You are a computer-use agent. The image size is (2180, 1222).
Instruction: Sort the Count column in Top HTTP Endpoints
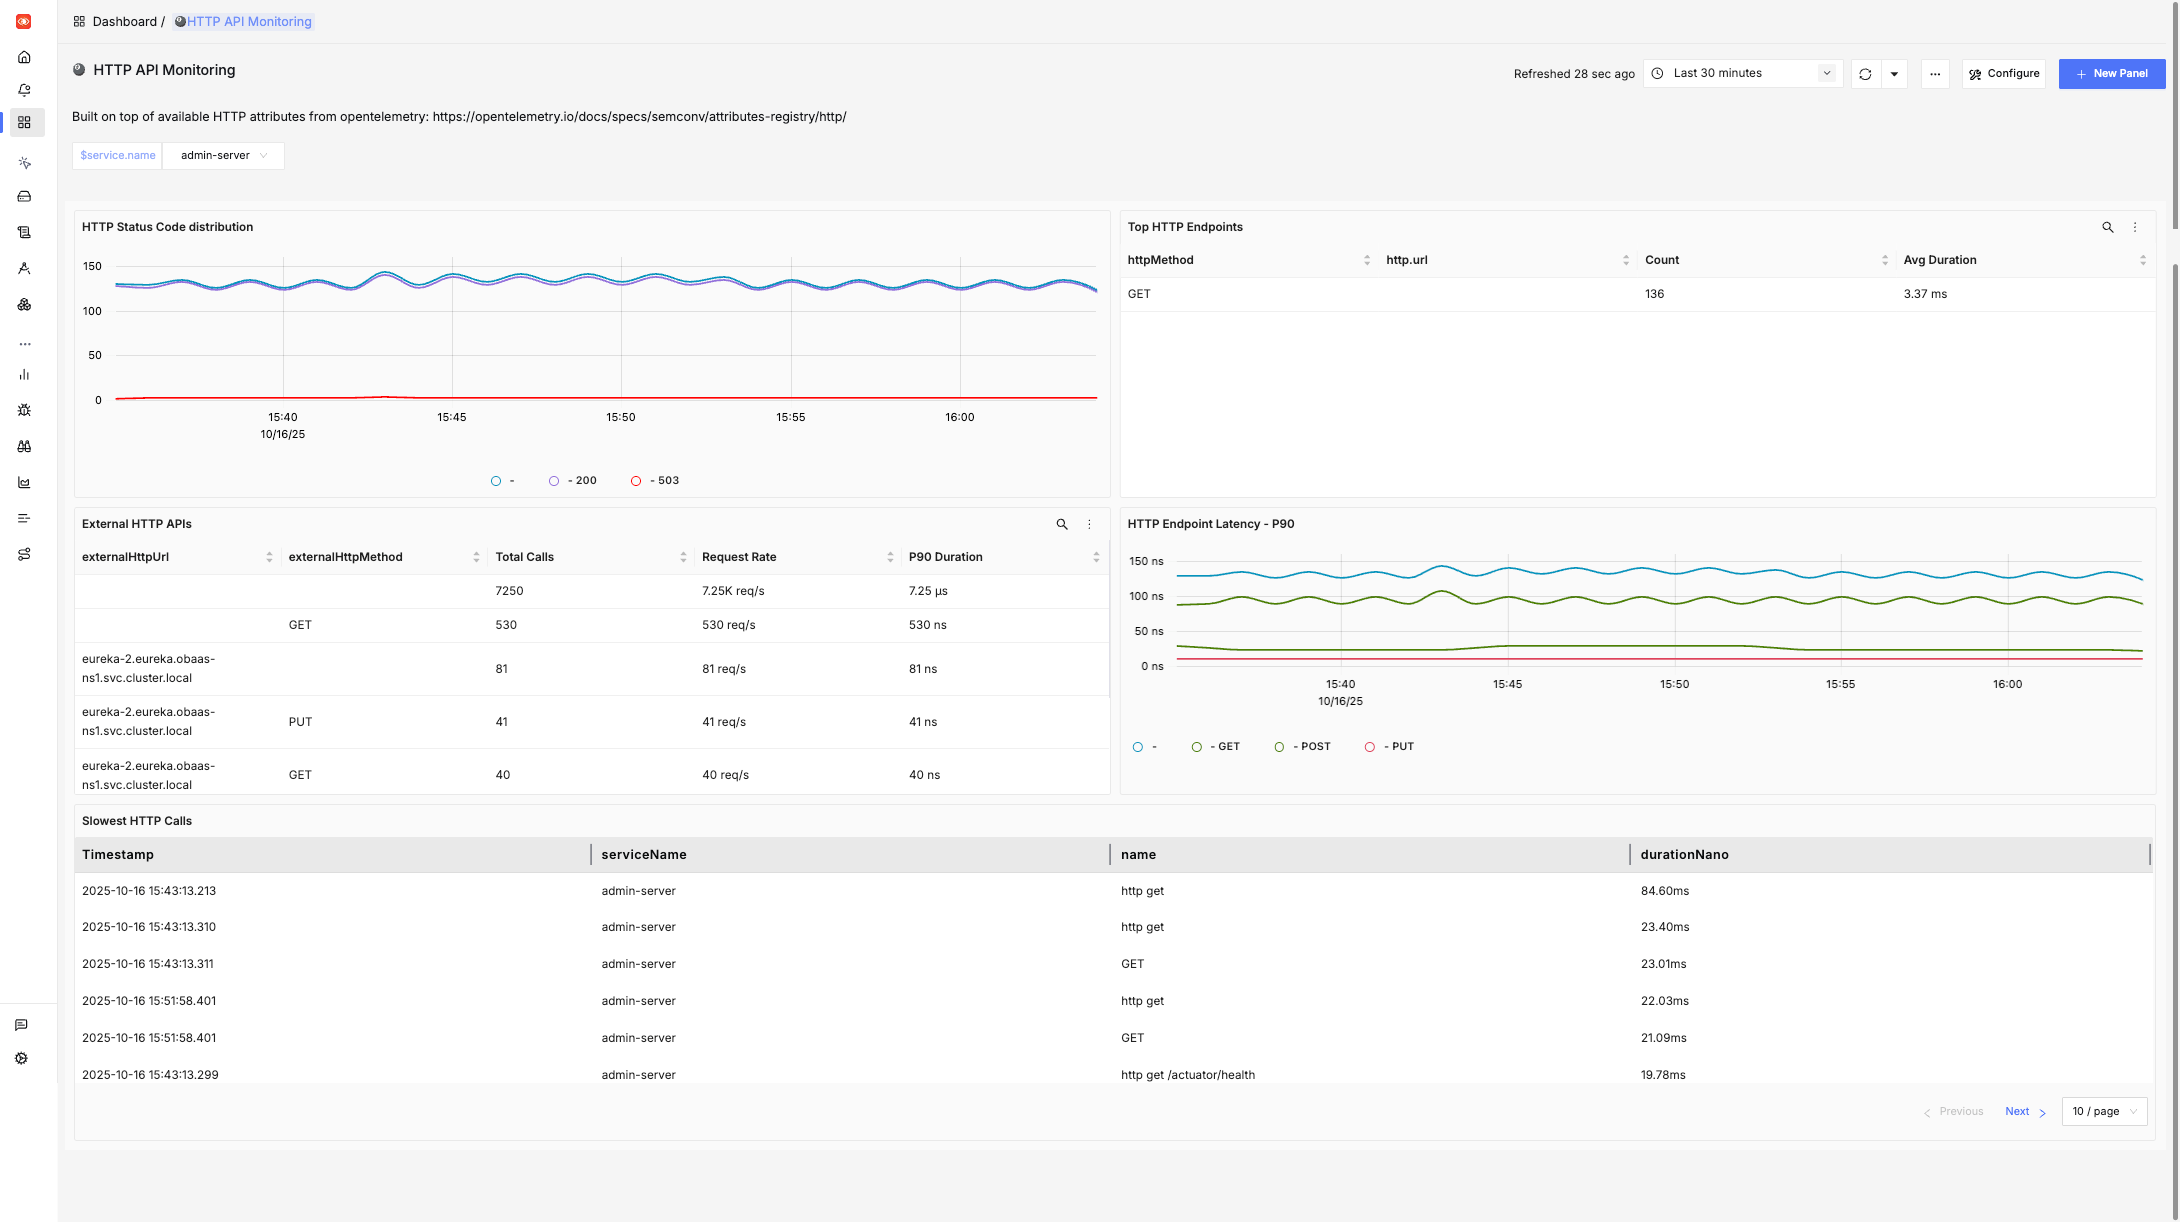click(x=1886, y=259)
